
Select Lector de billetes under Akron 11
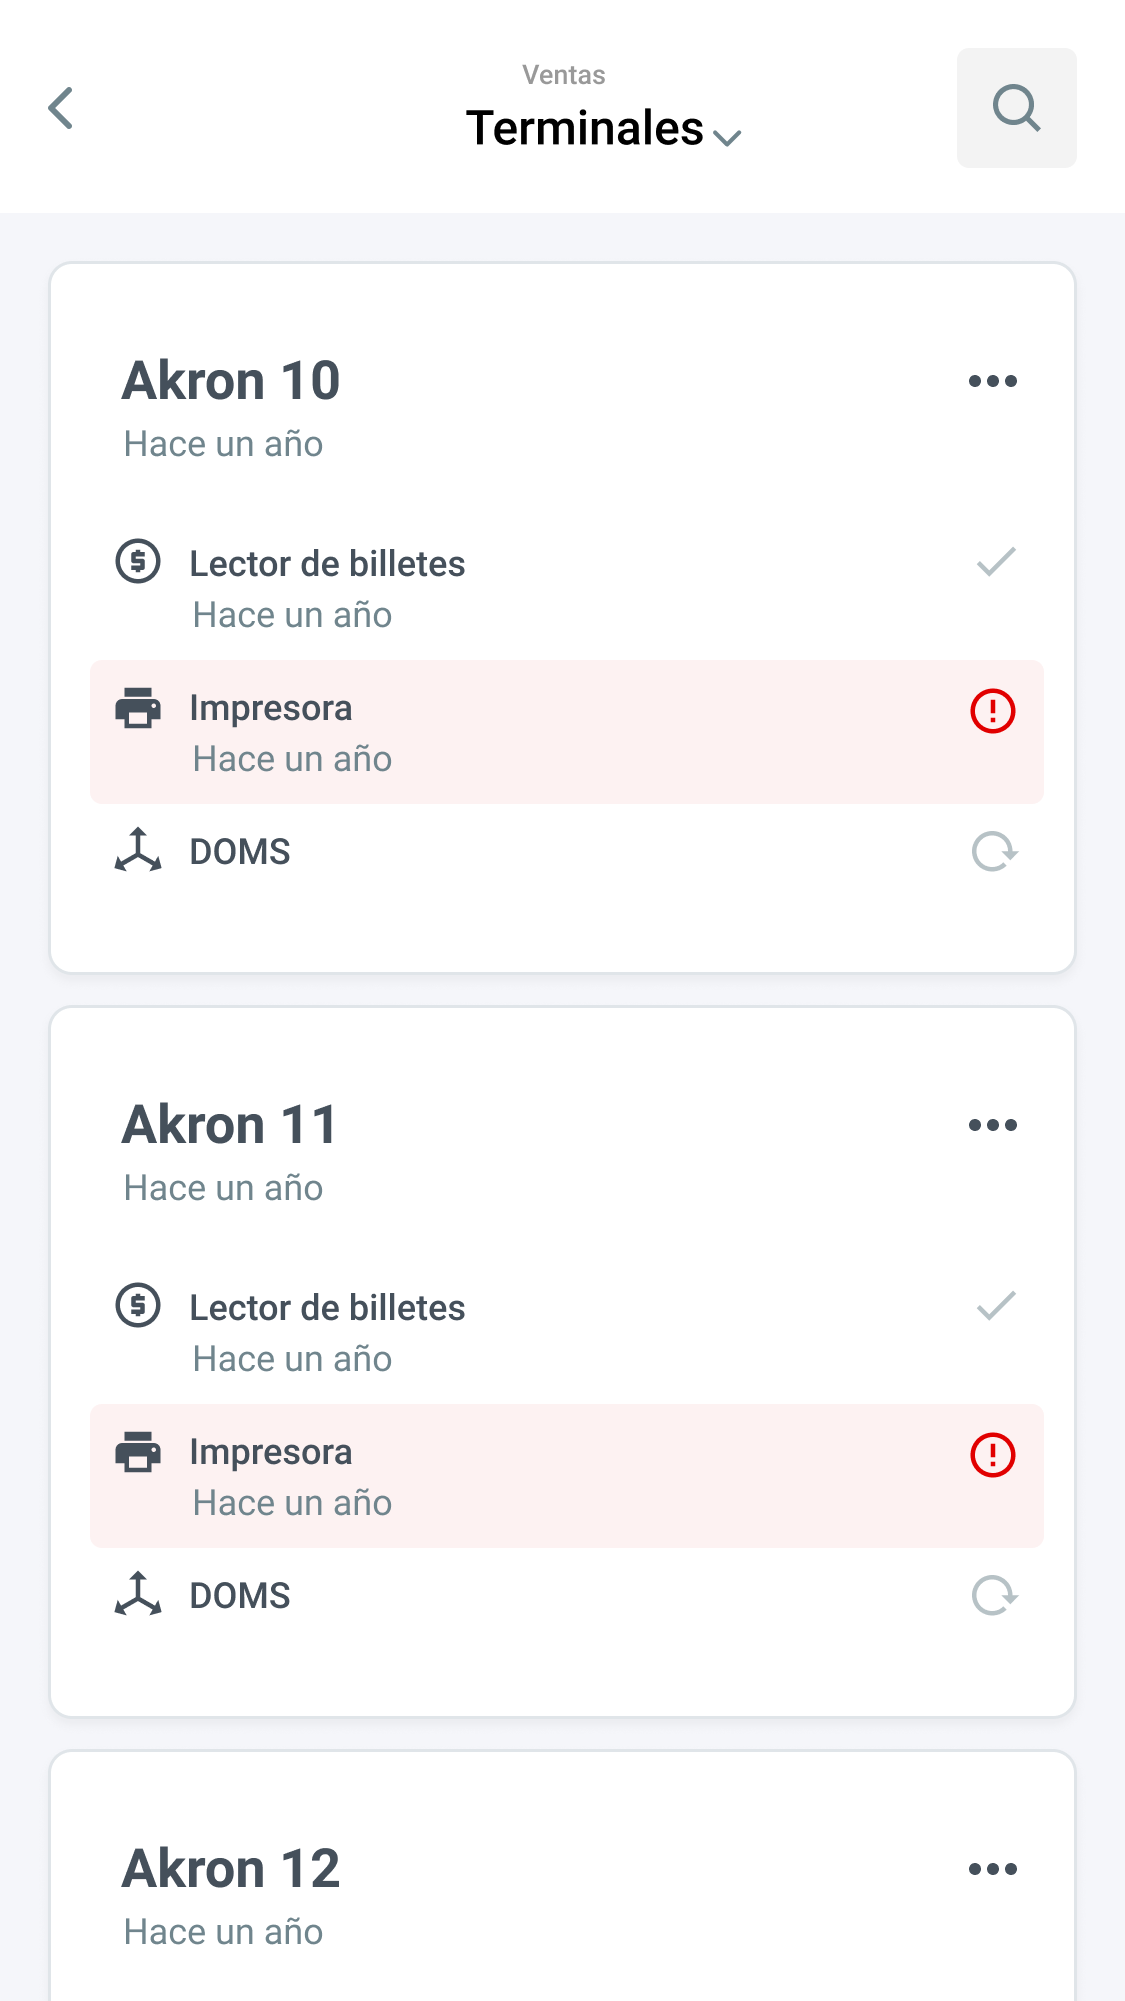(327, 1308)
